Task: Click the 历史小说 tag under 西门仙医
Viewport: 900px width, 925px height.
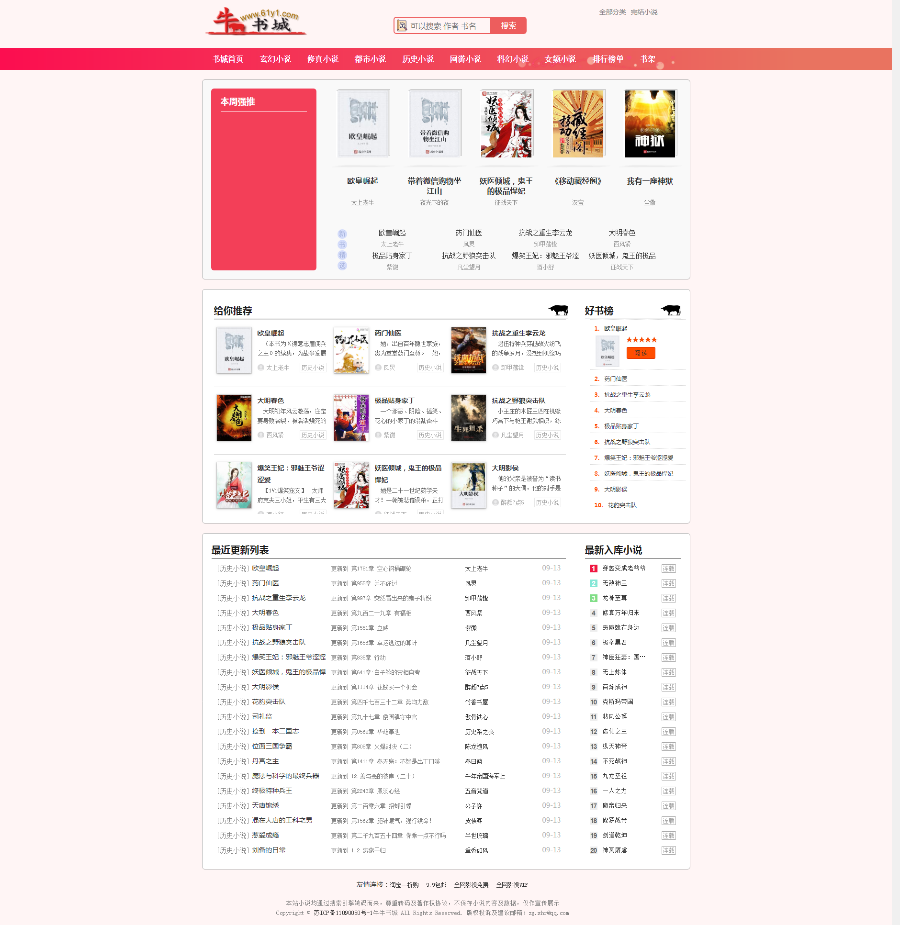Action: pos(430,368)
